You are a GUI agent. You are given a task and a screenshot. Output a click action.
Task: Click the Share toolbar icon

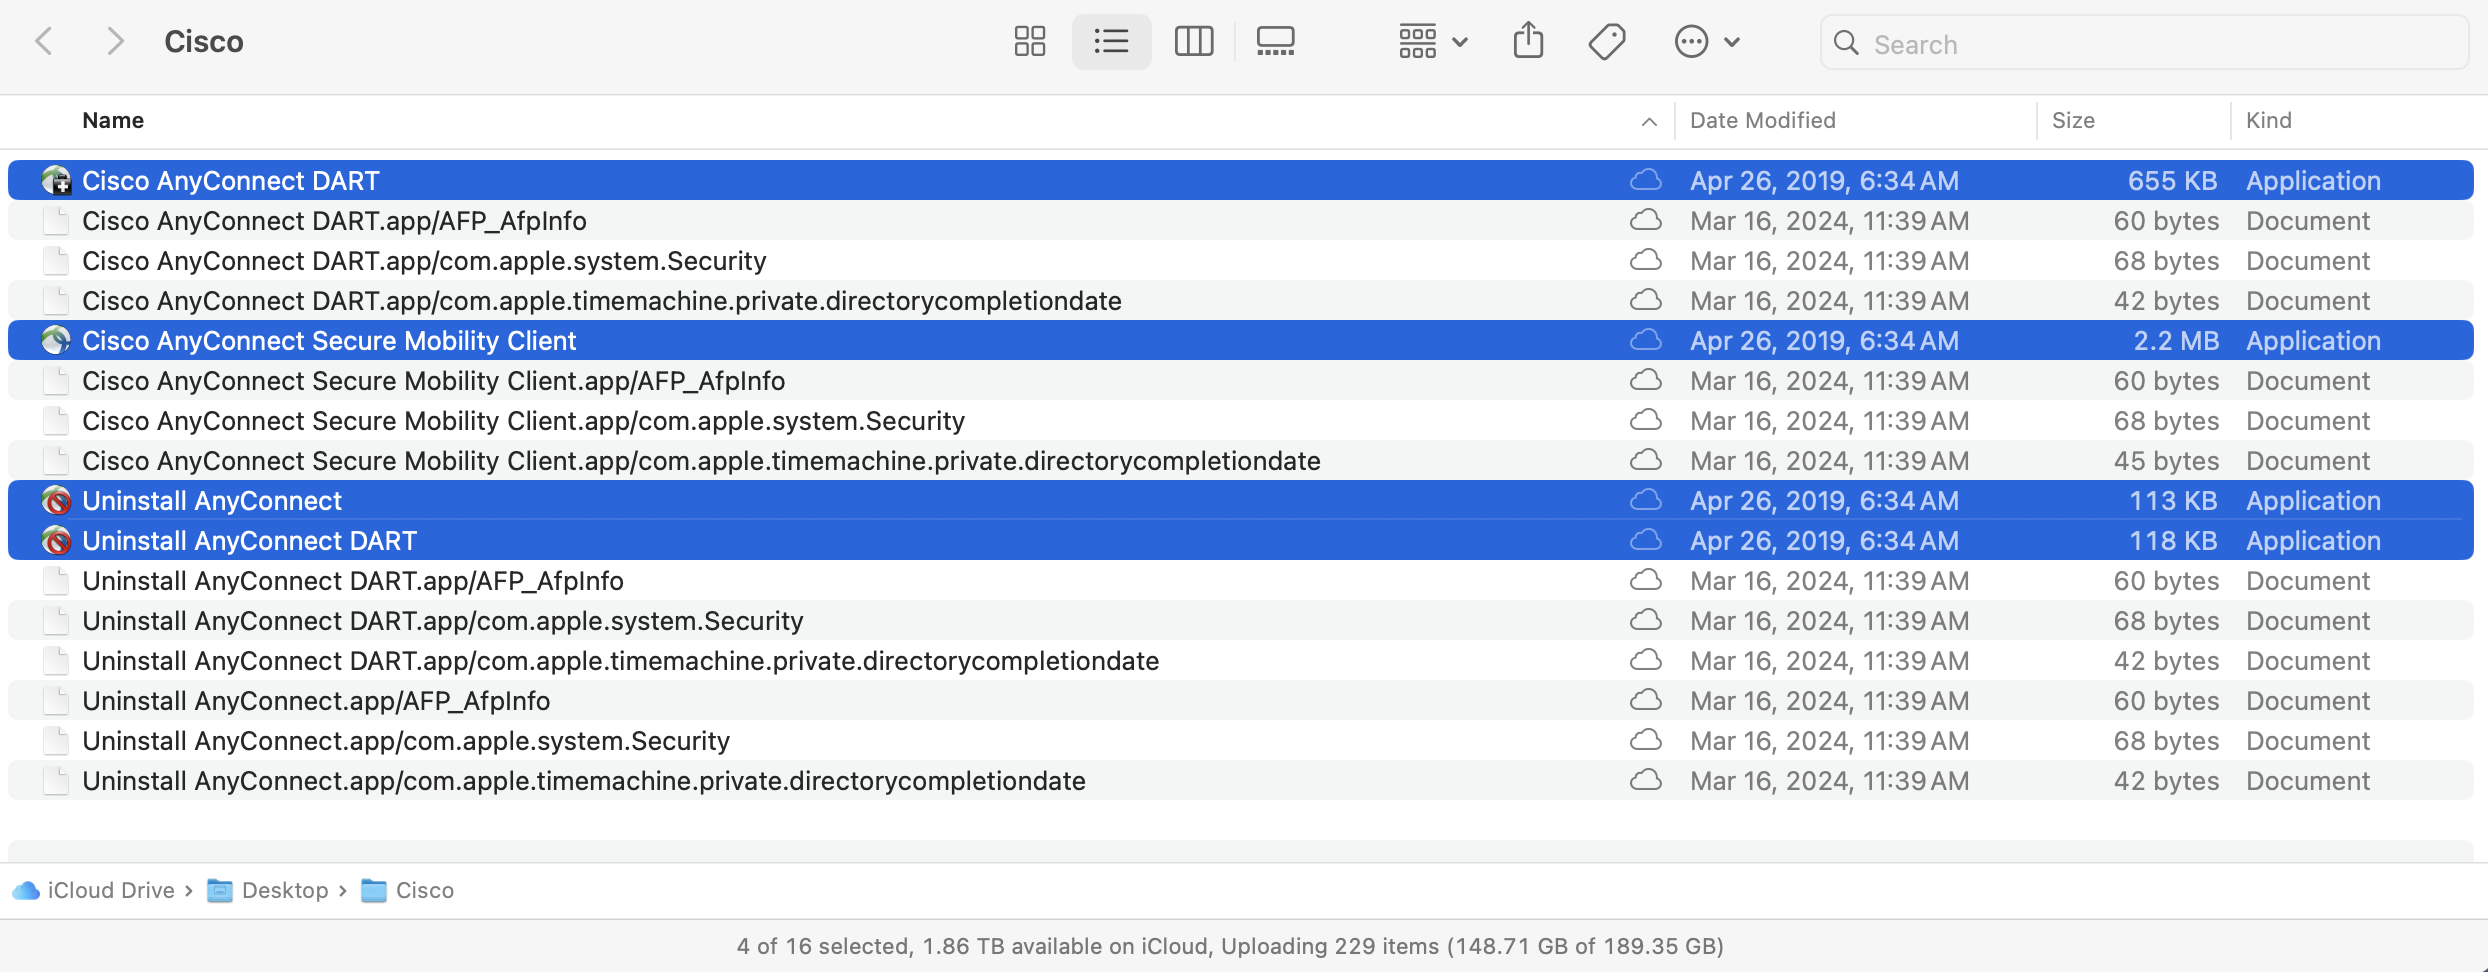pos(1528,42)
